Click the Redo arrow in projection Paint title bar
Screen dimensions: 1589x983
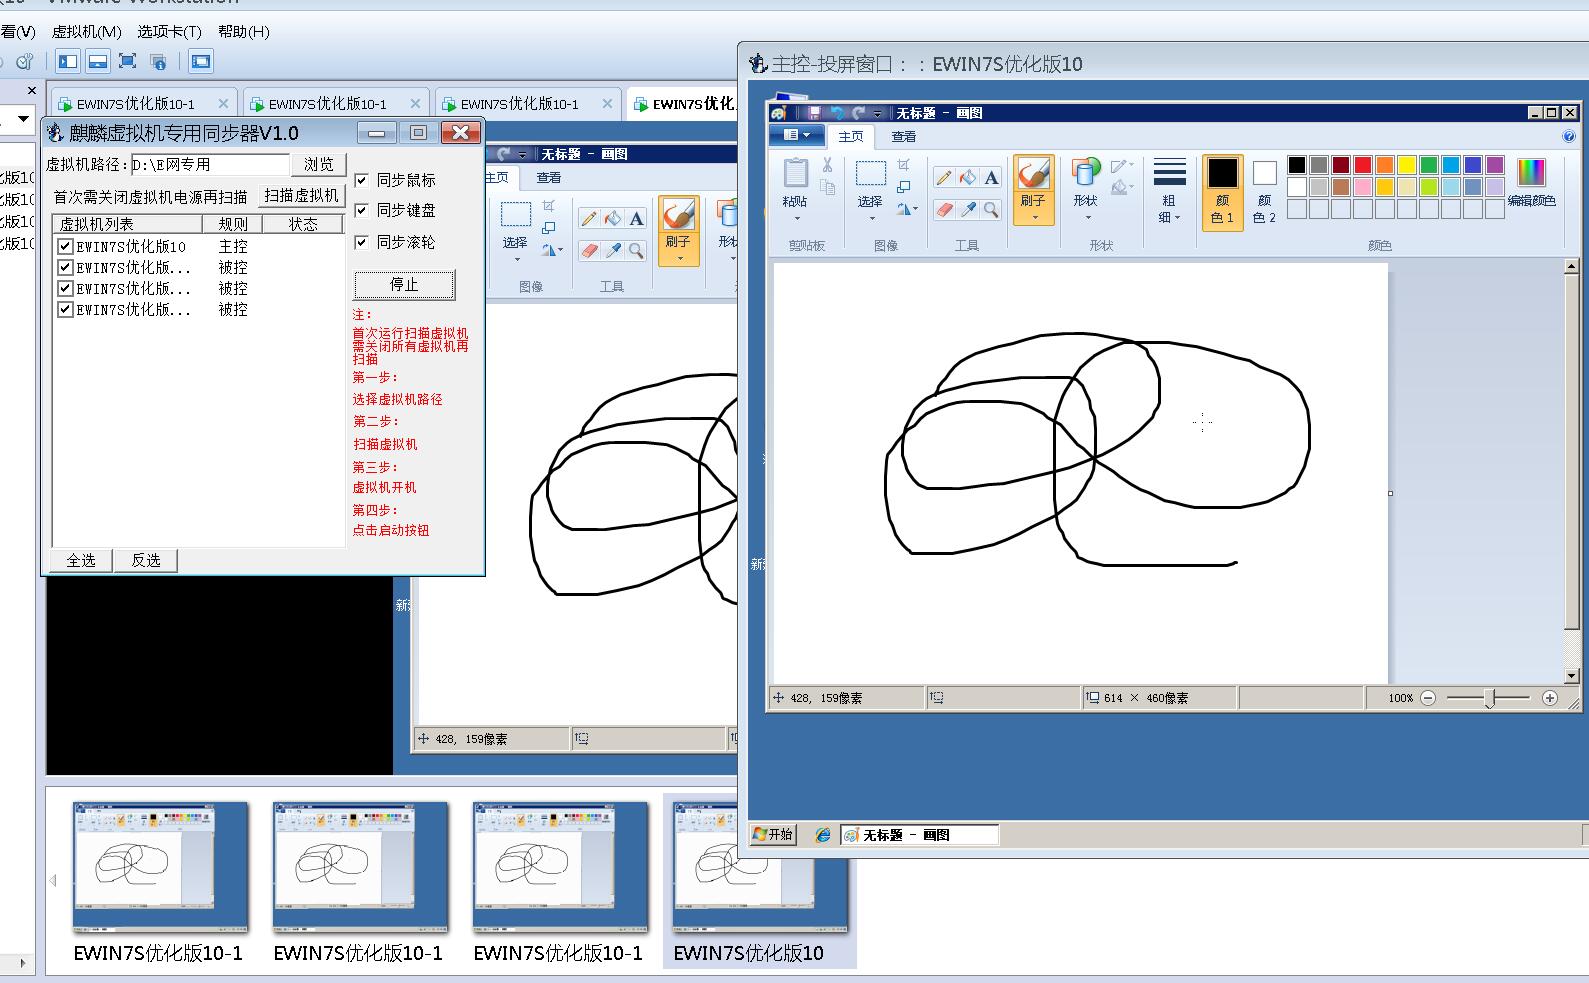[x=860, y=113]
